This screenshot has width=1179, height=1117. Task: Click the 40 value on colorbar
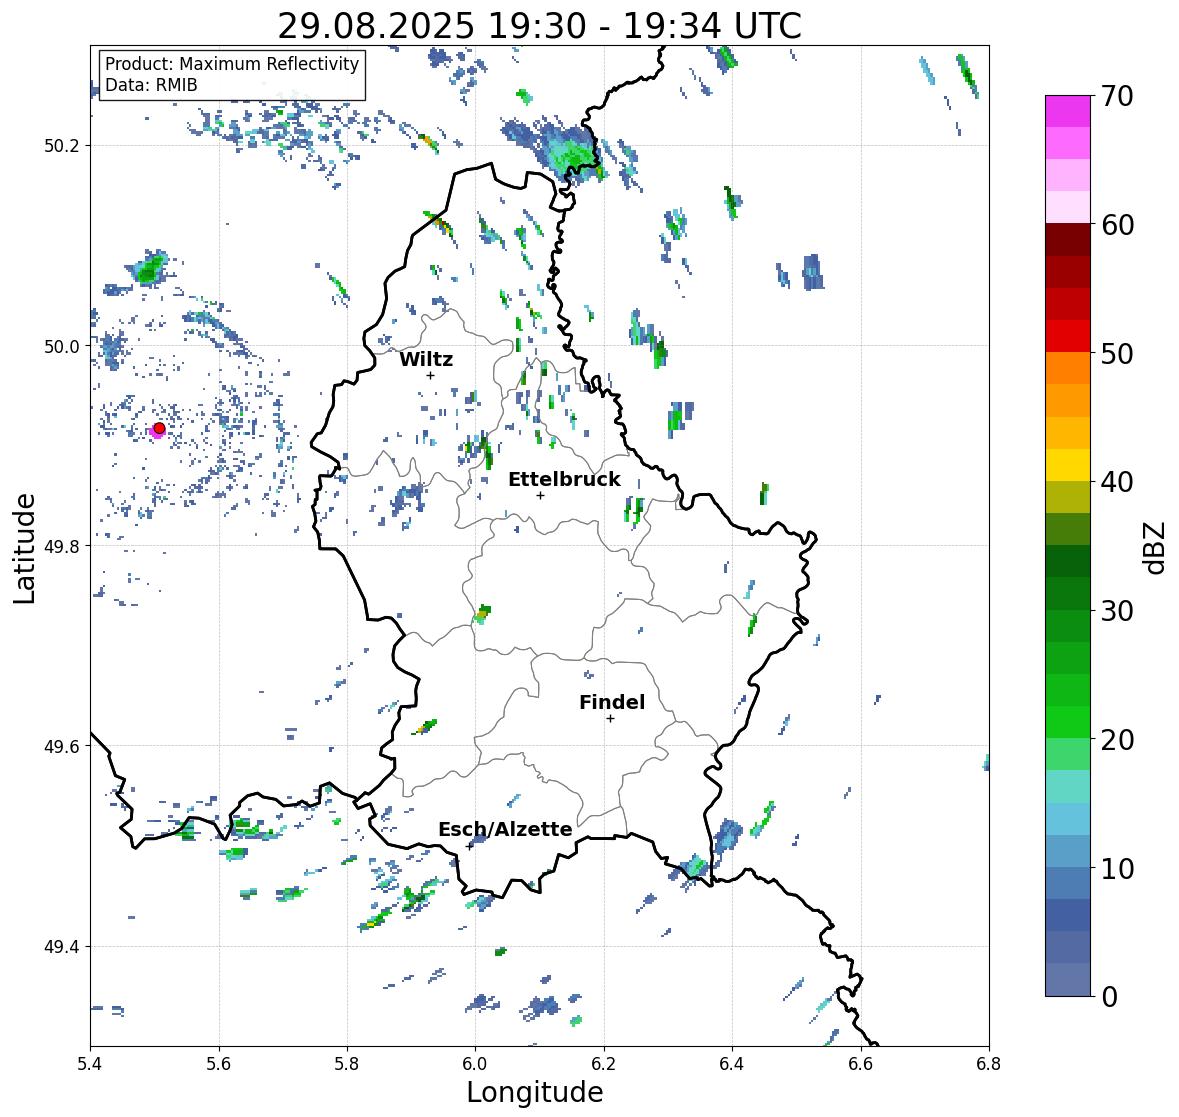[x=1117, y=482]
